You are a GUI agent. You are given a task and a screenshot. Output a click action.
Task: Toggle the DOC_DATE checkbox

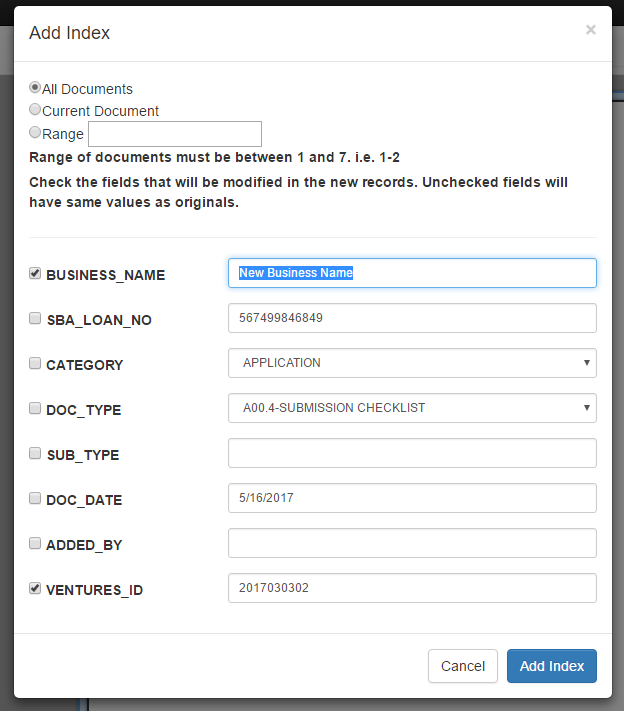click(x=35, y=498)
